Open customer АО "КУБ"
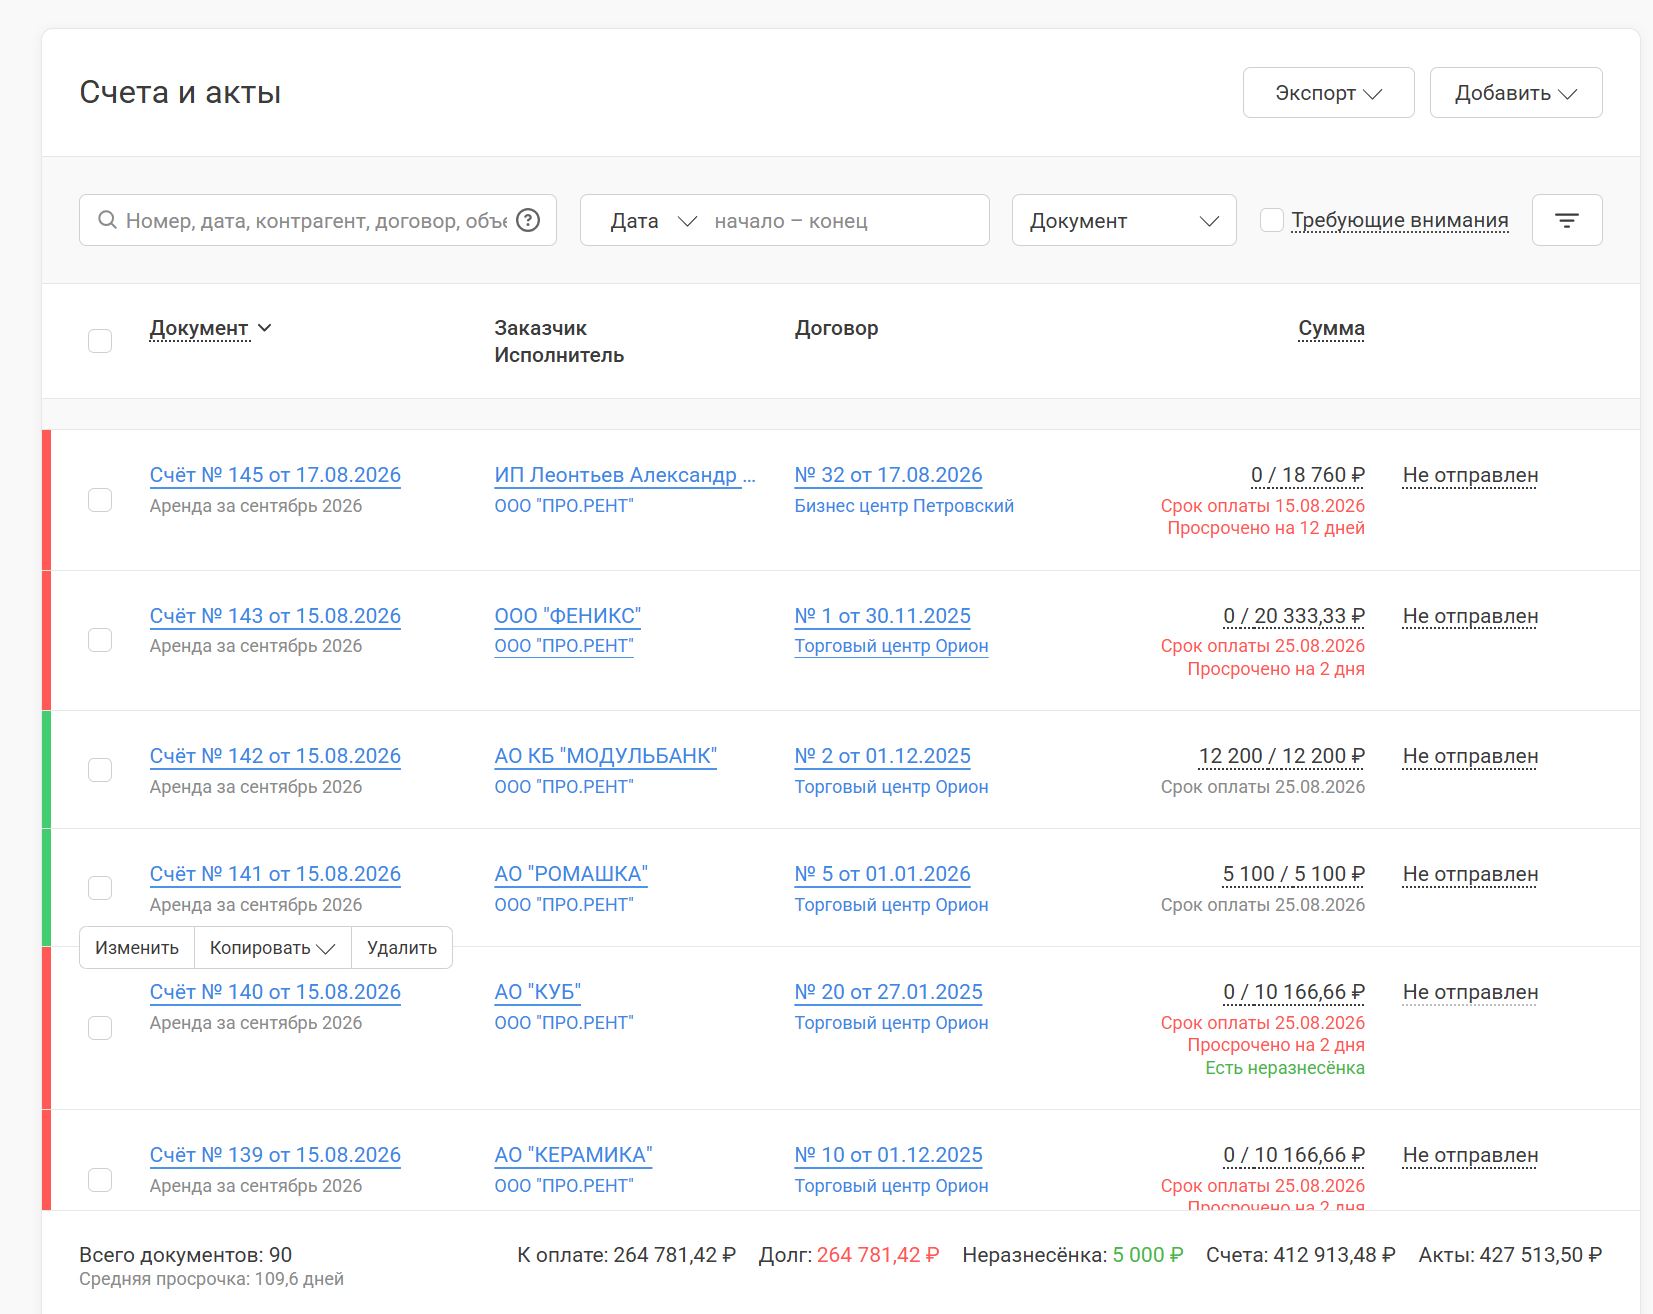The image size is (1653, 1314). 537,992
